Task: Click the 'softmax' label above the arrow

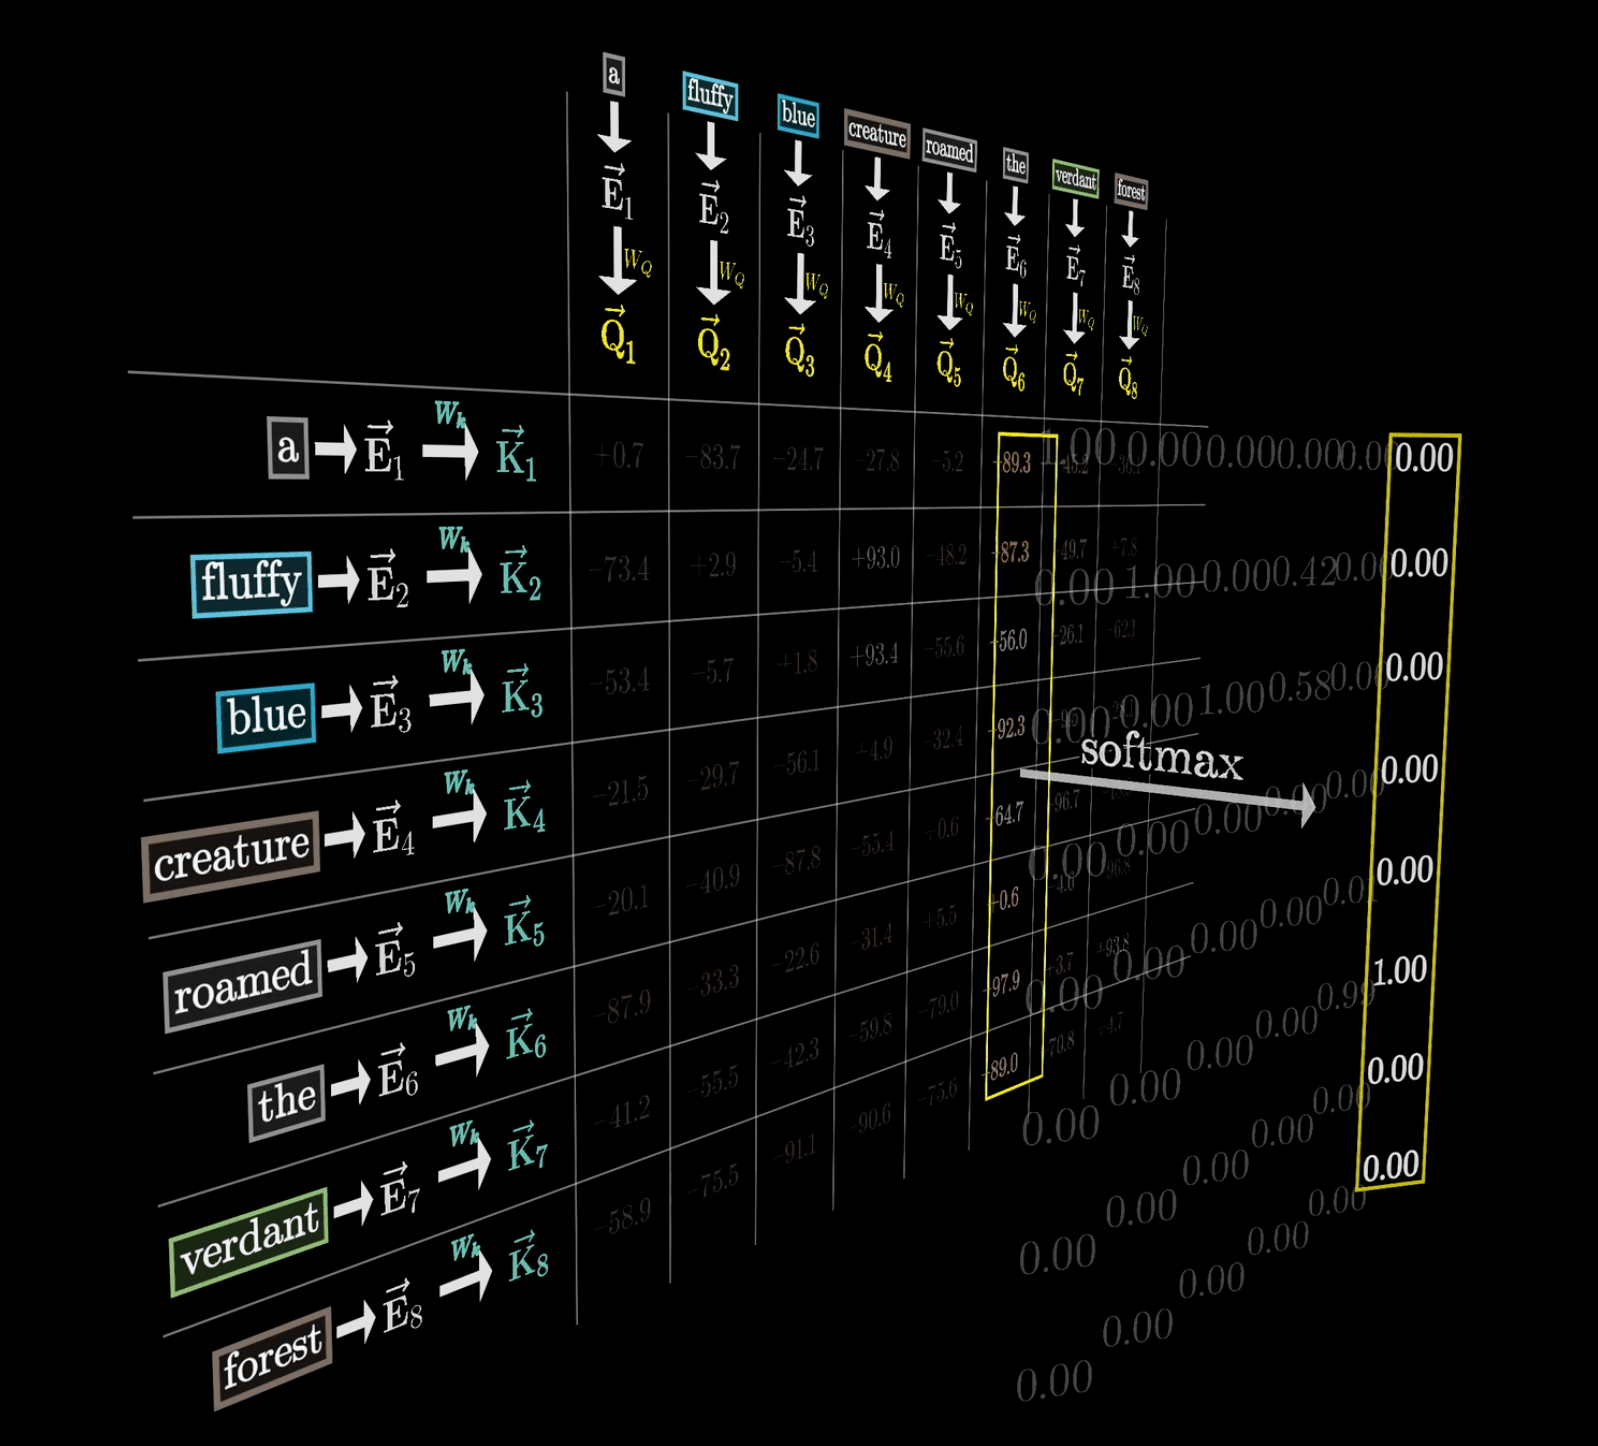Action: pos(1162,755)
